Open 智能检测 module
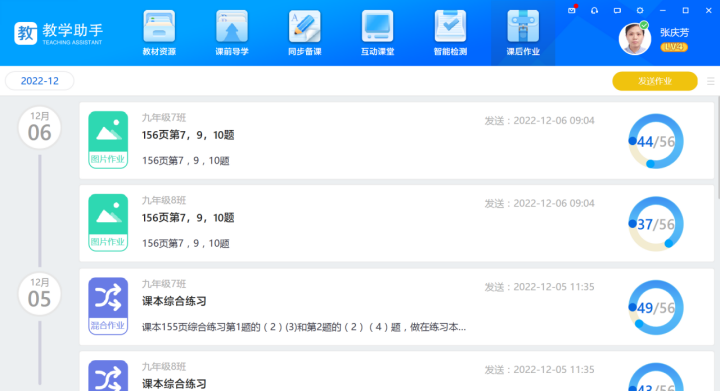 (450, 34)
